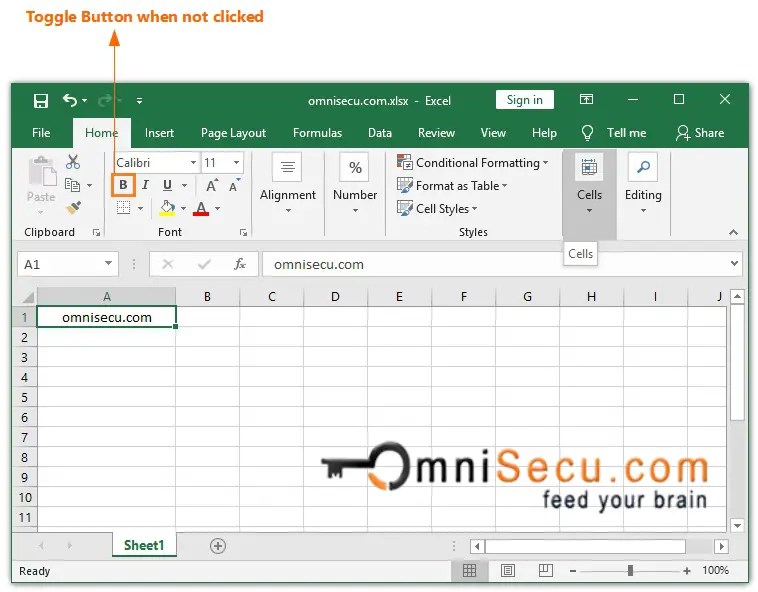
Task: Expand the formula bar chevron
Action: [x=734, y=264]
